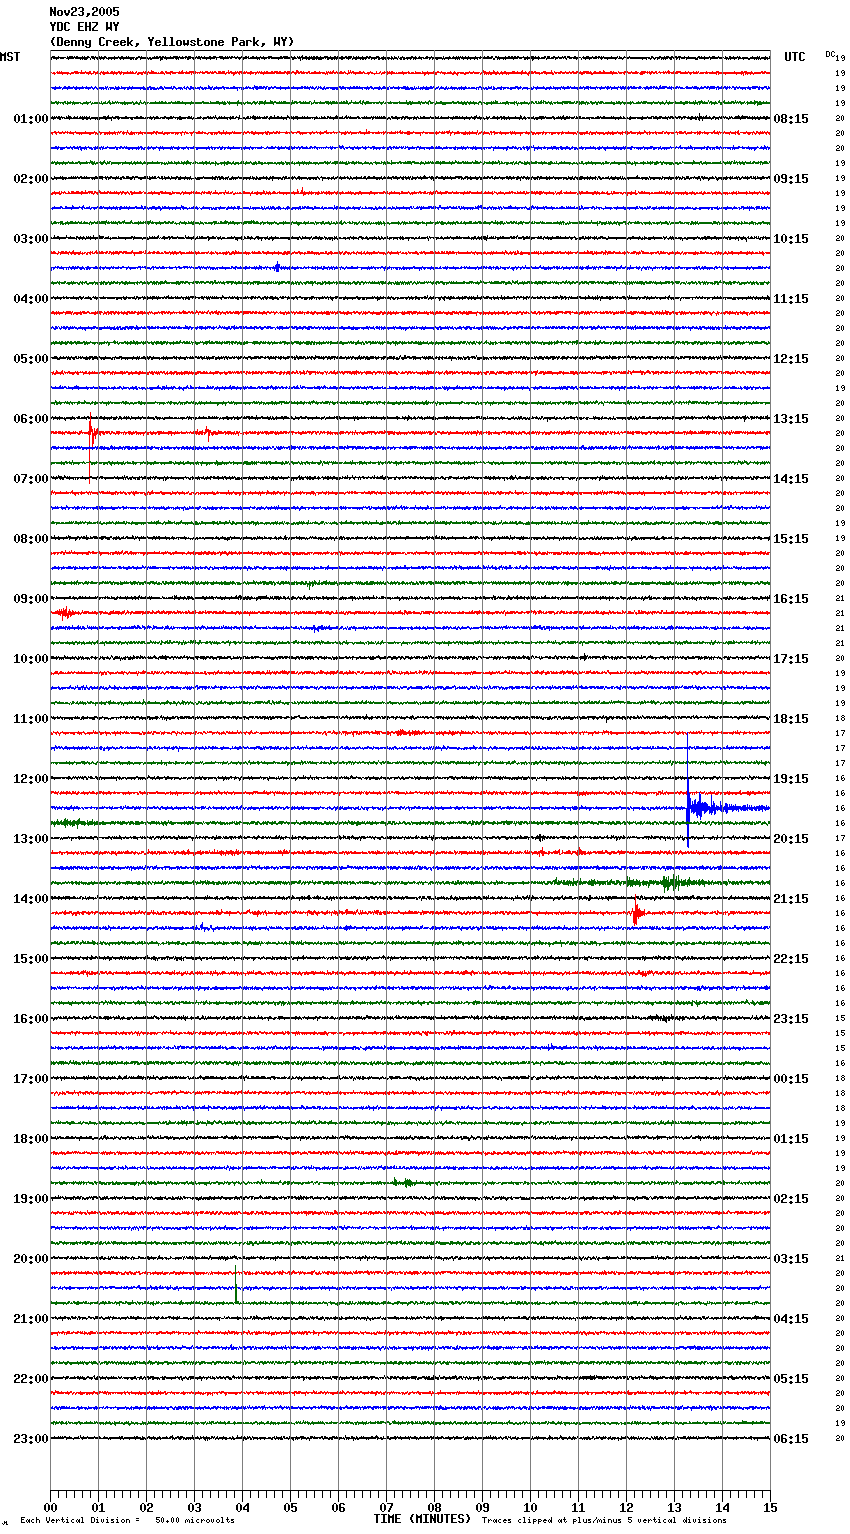
Task: Select the "23:00" MST time label
Action: click(31, 1439)
